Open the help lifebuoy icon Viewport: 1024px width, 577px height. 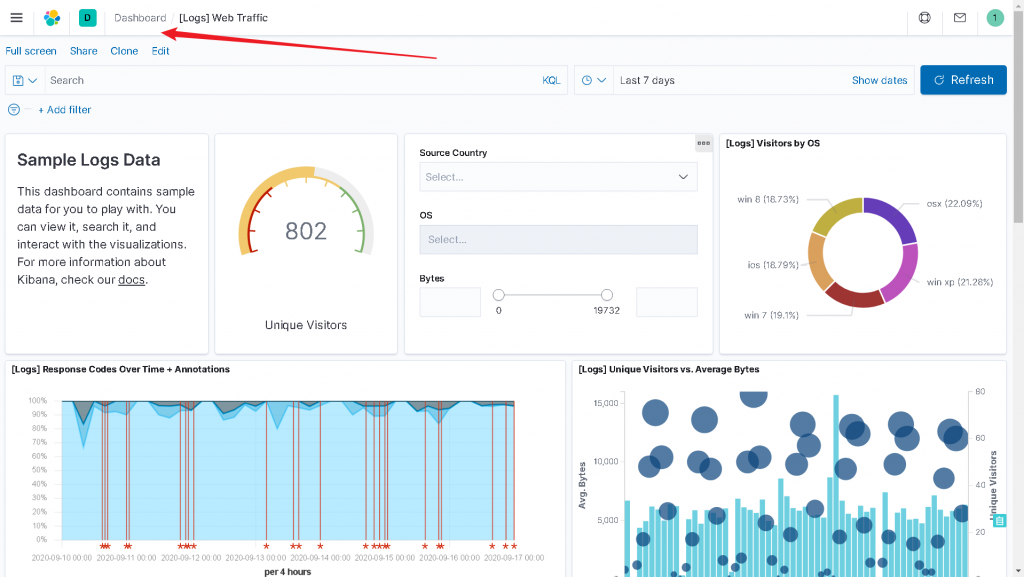pyautogui.click(x=925, y=18)
